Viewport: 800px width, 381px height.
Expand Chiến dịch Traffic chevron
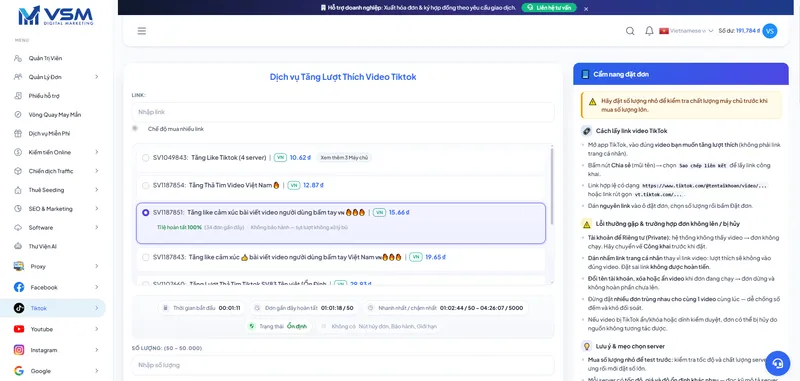pos(96,171)
